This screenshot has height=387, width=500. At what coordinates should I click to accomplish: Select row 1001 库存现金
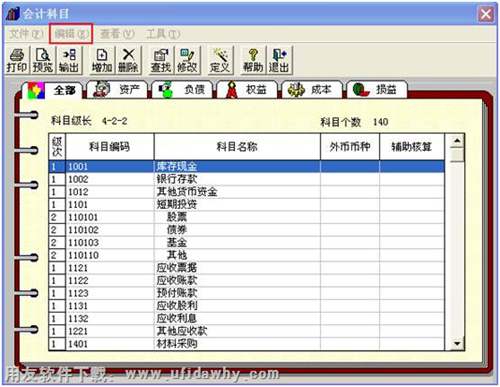(247, 166)
